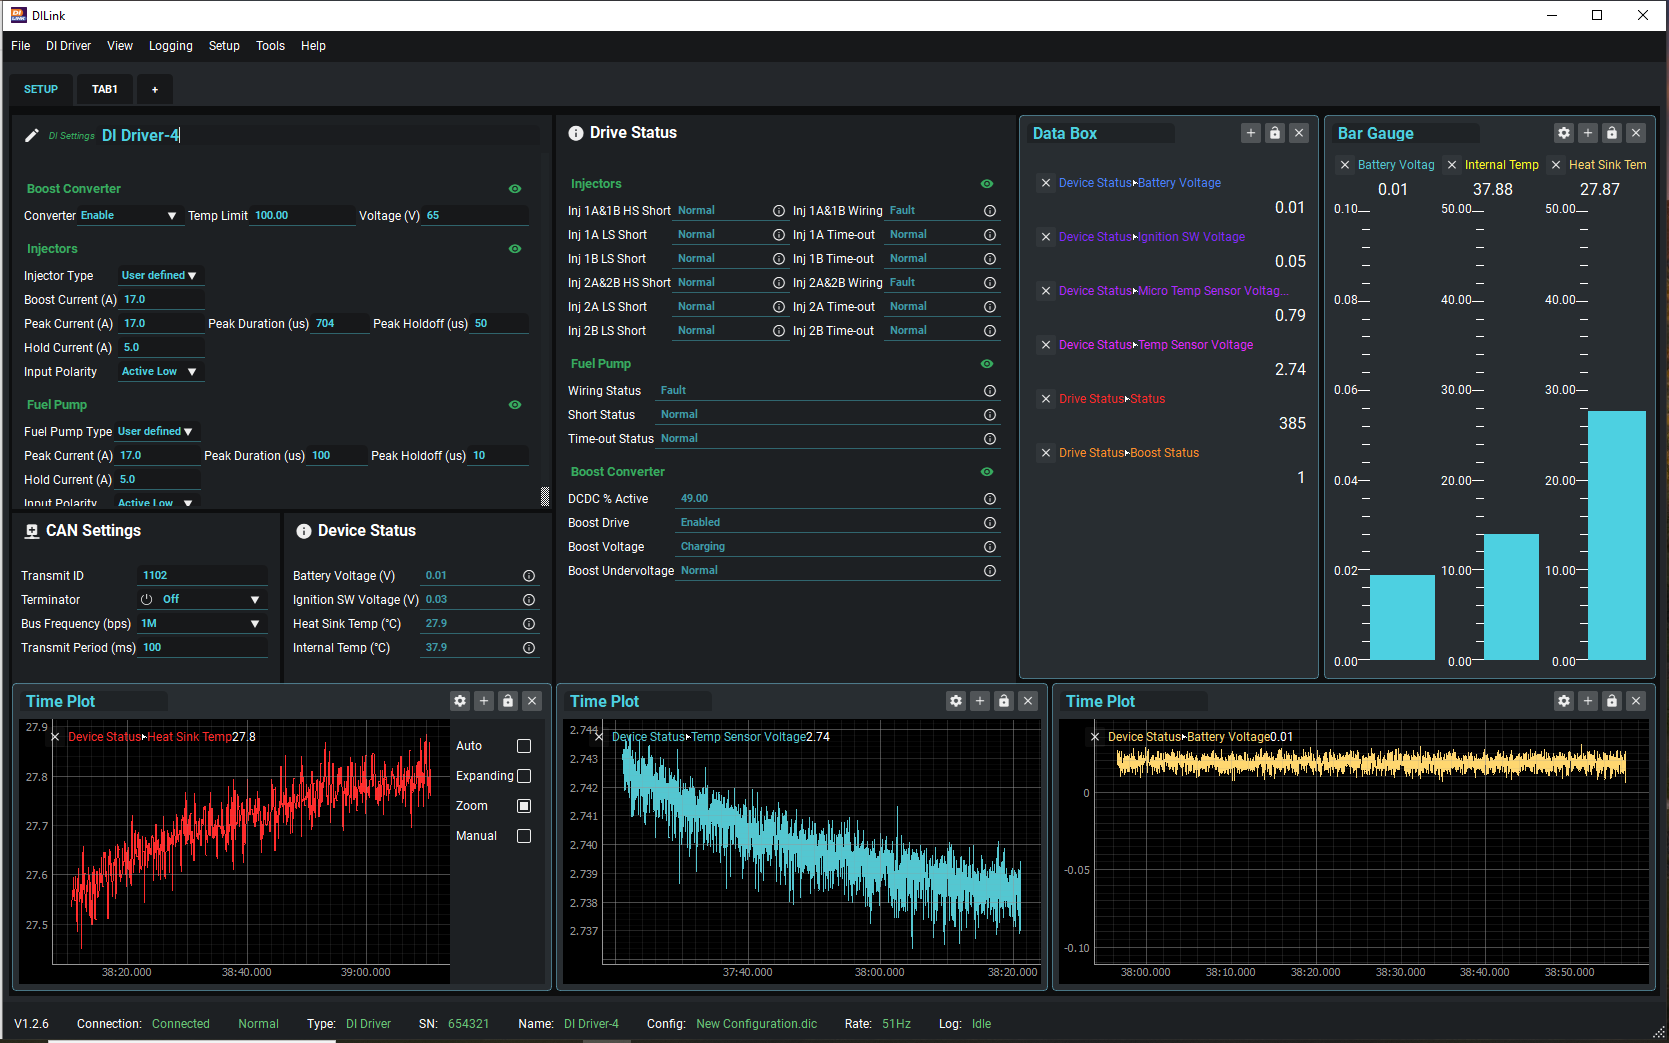The height and width of the screenshot is (1043, 1669).
Task: Expand the Bus Frequency 1M dropdown
Action: (x=201, y=624)
